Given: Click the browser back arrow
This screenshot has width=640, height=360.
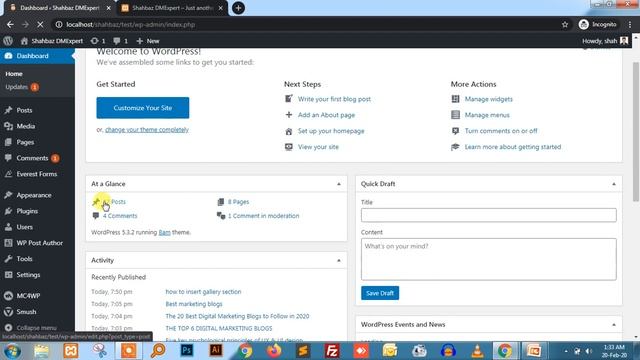Looking at the screenshot, I should (10, 24).
